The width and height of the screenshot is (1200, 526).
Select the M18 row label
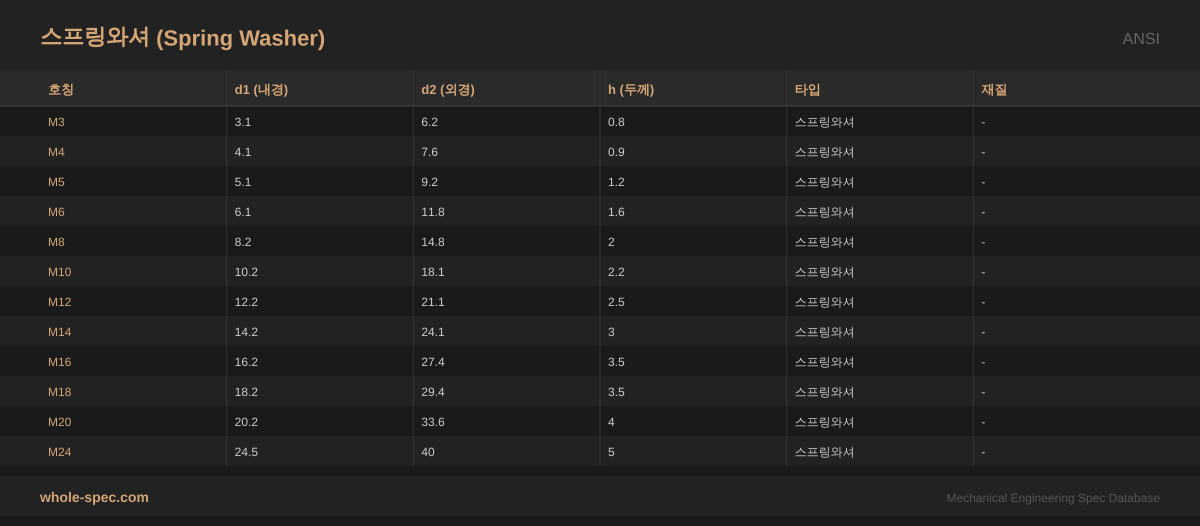coord(60,392)
